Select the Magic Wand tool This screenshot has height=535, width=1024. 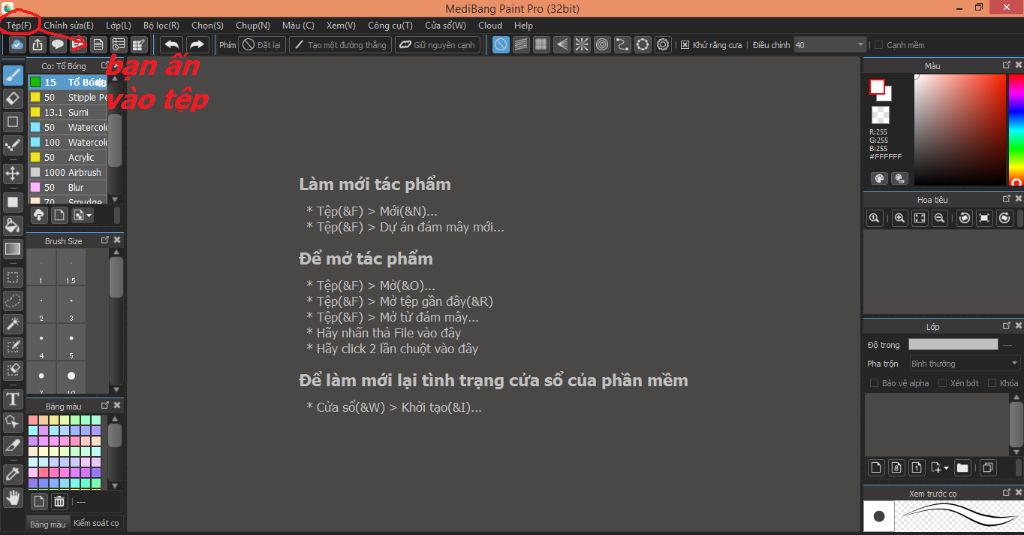coord(12,323)
